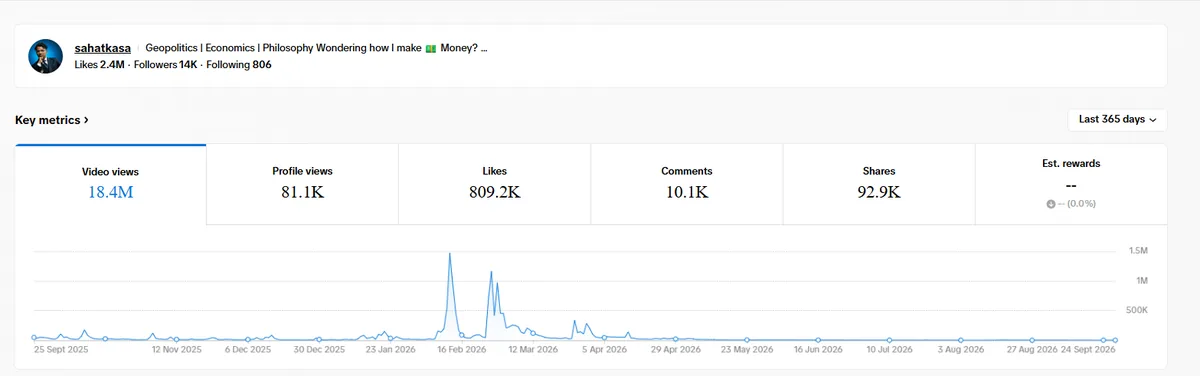
Task: Open the Last 365 days dropdown
Action: [1117, 119]
